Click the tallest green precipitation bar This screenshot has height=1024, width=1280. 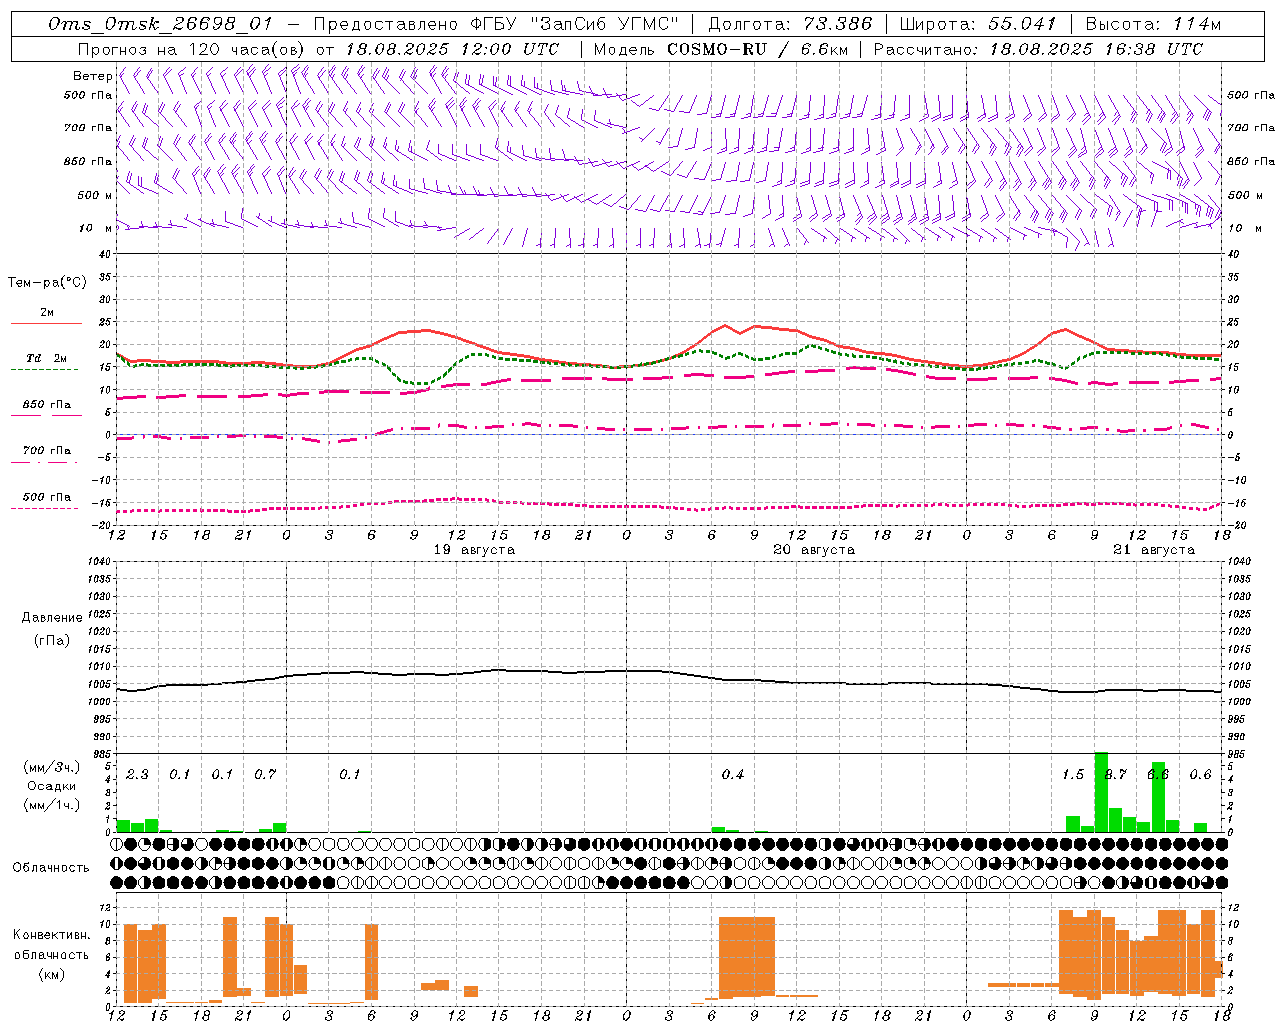(1101, 792)
